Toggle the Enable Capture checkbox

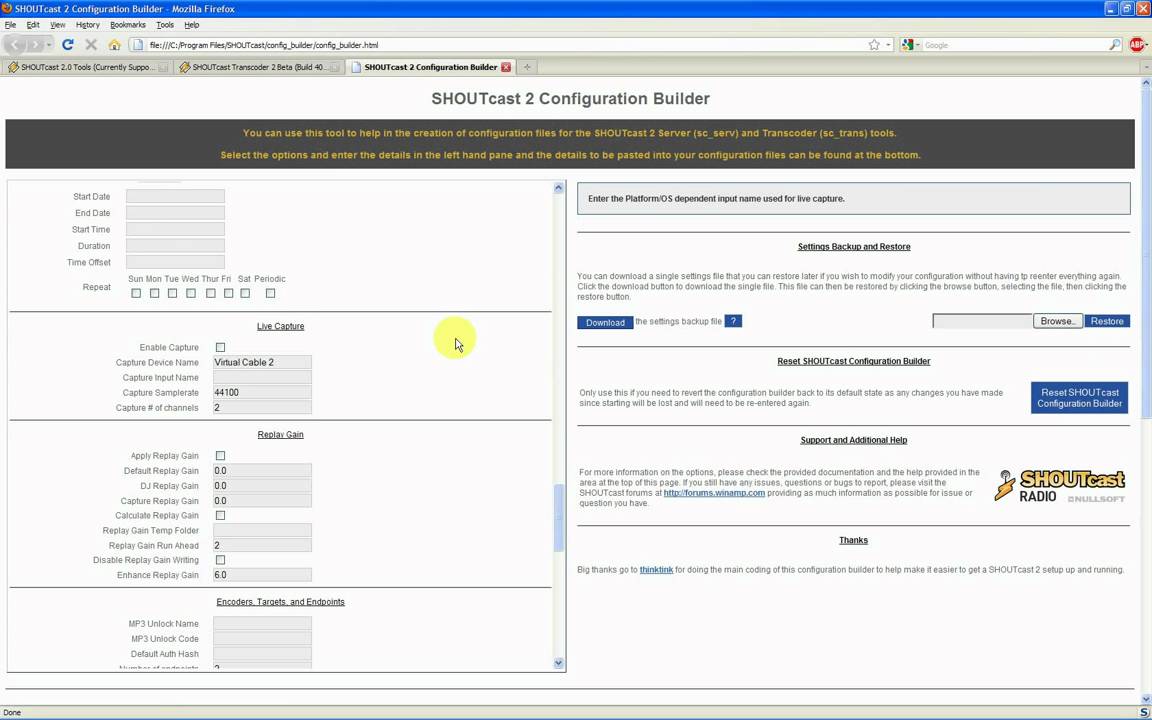pyautogui.click(x=220, y=348)
